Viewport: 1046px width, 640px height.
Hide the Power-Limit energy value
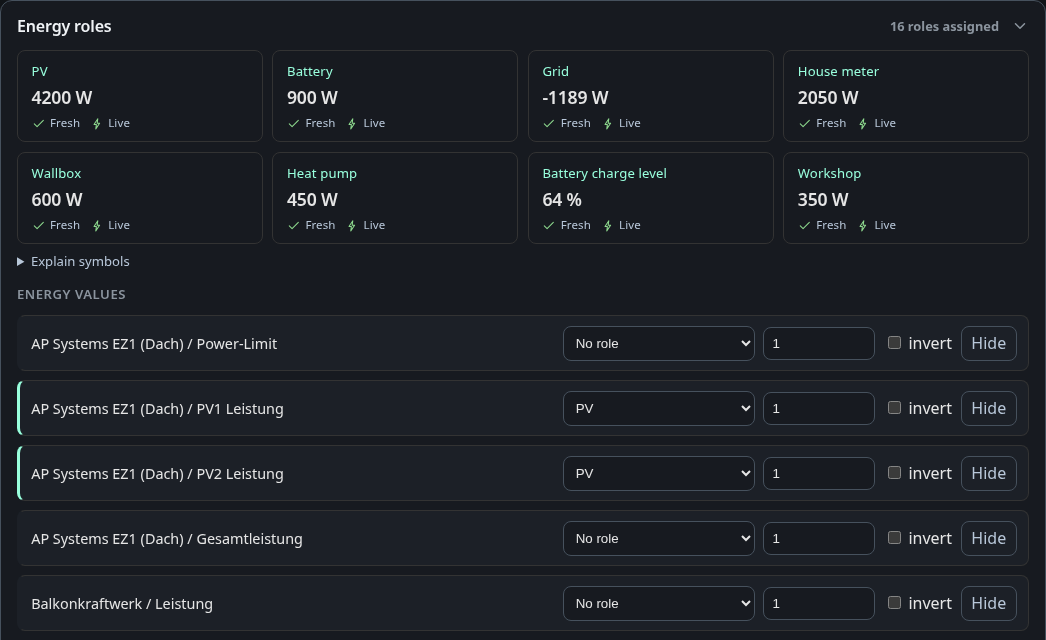pos(989,343)
